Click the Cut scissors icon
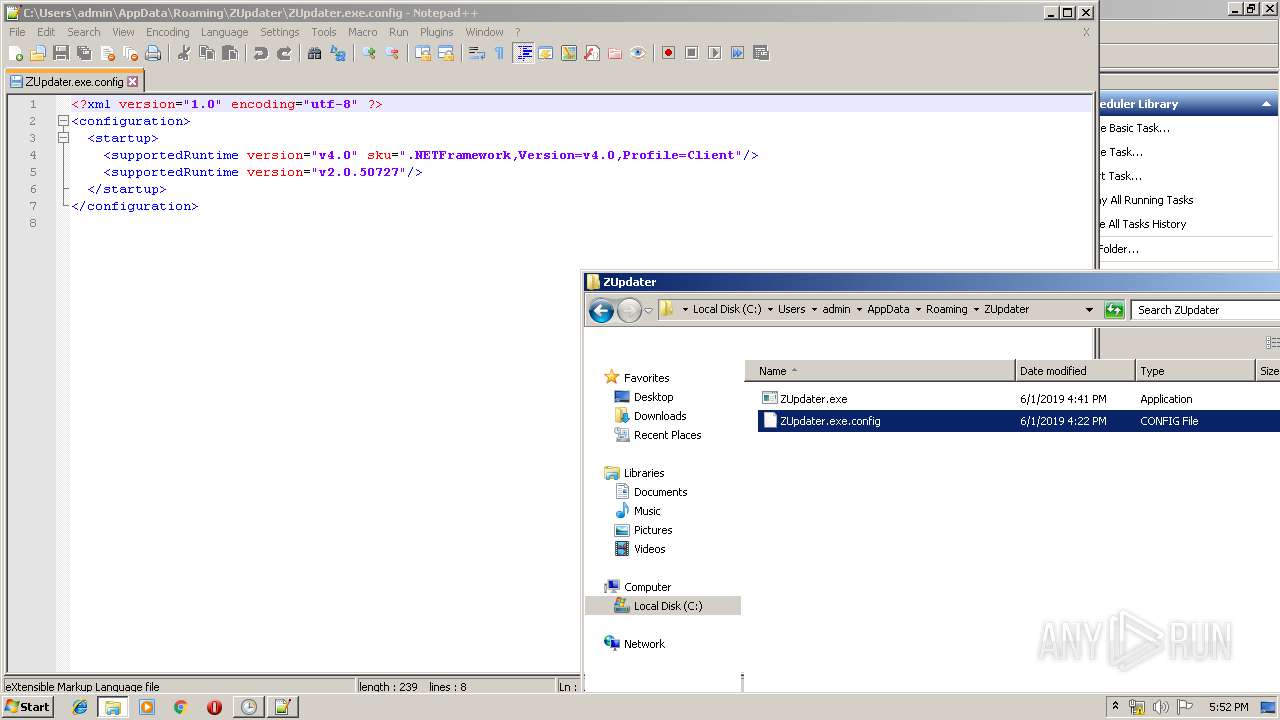 (184, 53)
